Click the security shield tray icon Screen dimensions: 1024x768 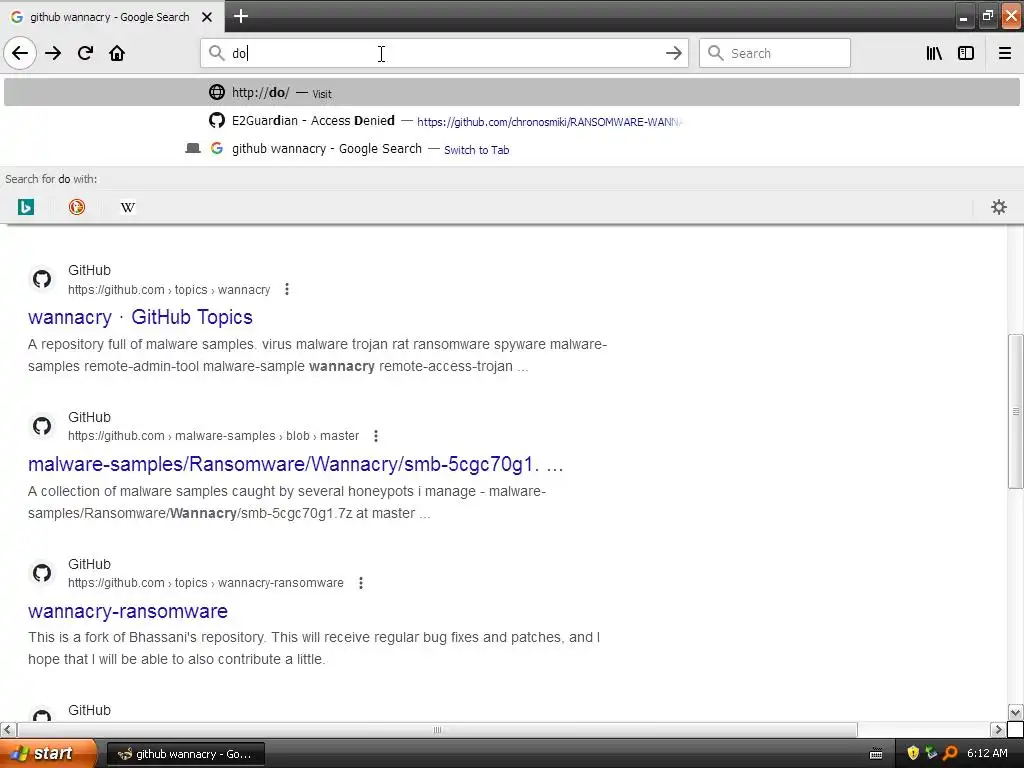(x=913, y=753)
